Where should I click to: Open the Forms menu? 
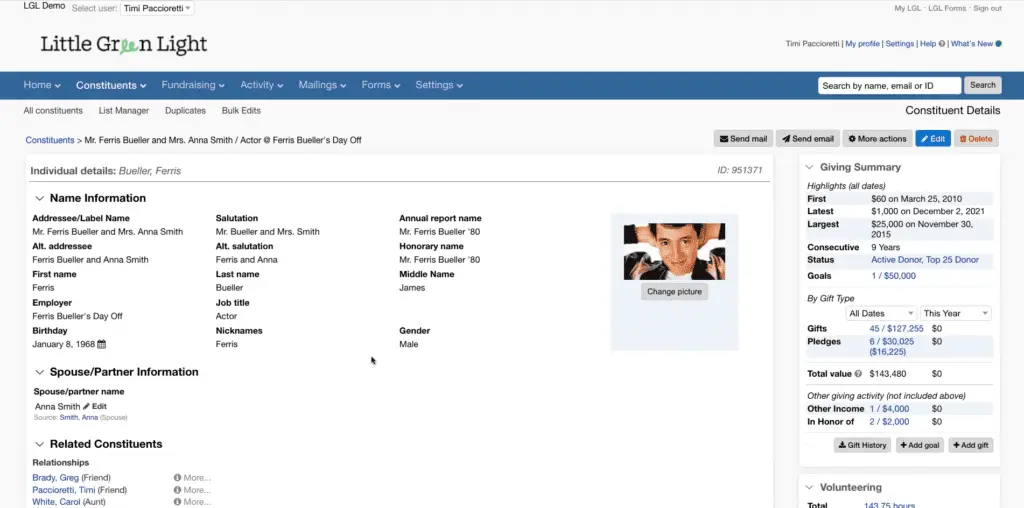tap(381, 85)
